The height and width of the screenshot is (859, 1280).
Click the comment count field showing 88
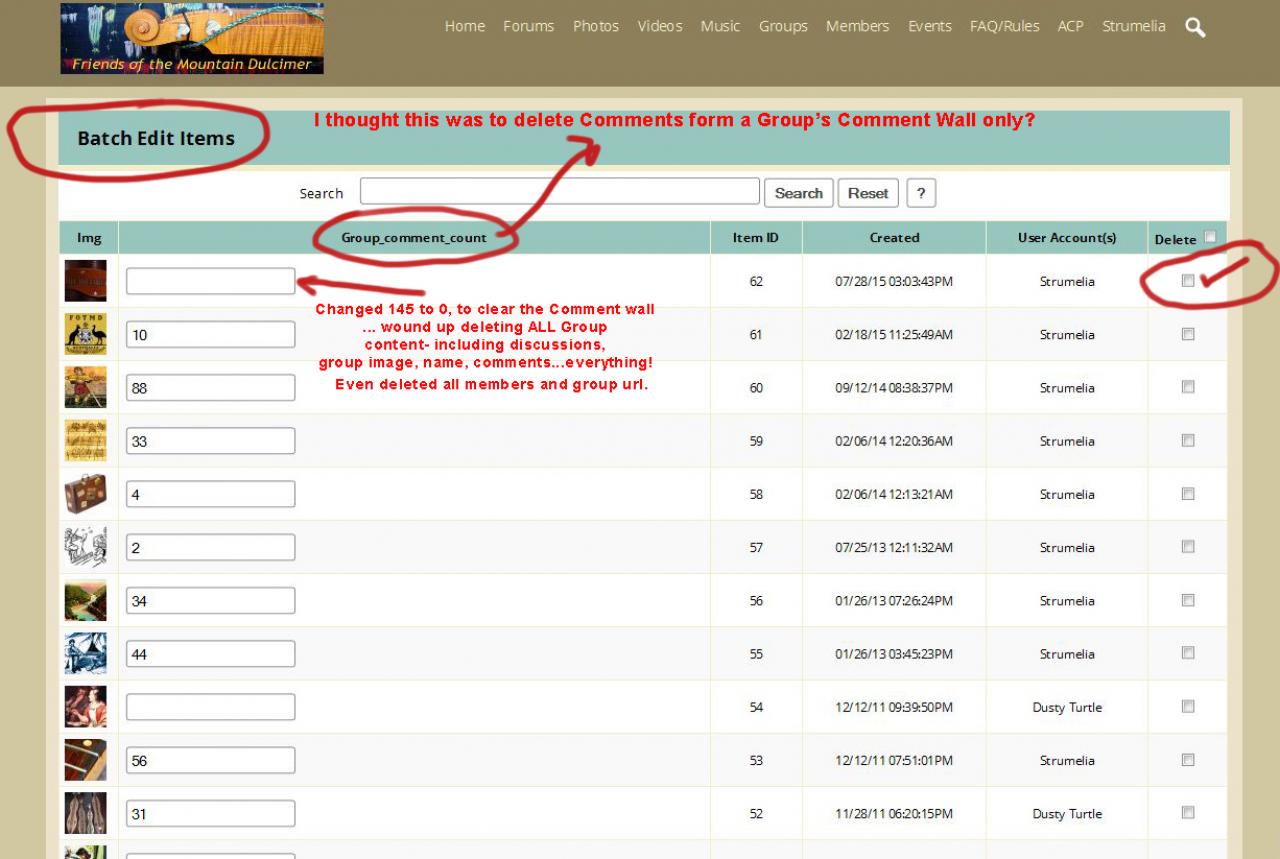pos(210,388)
